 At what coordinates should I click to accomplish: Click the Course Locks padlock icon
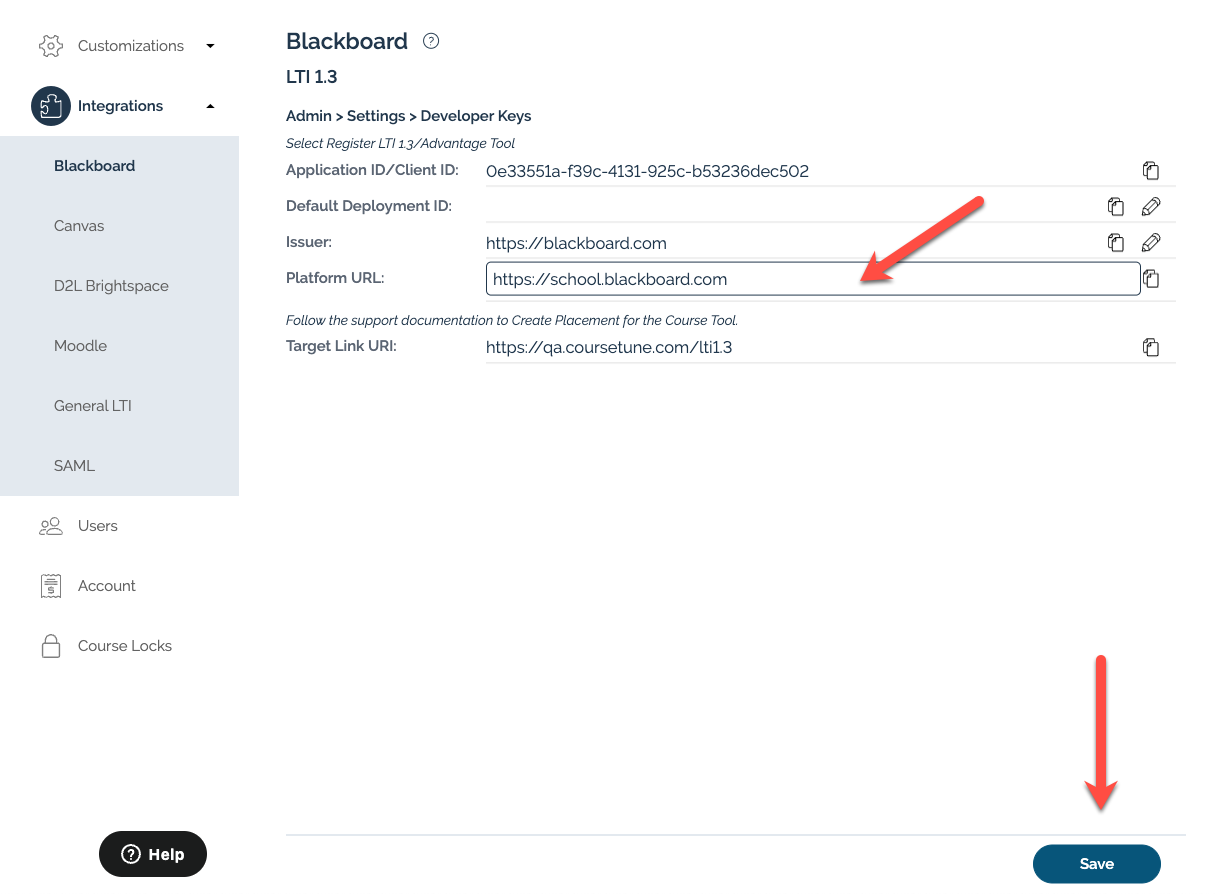pyautogui.click(x=50, y=646)
